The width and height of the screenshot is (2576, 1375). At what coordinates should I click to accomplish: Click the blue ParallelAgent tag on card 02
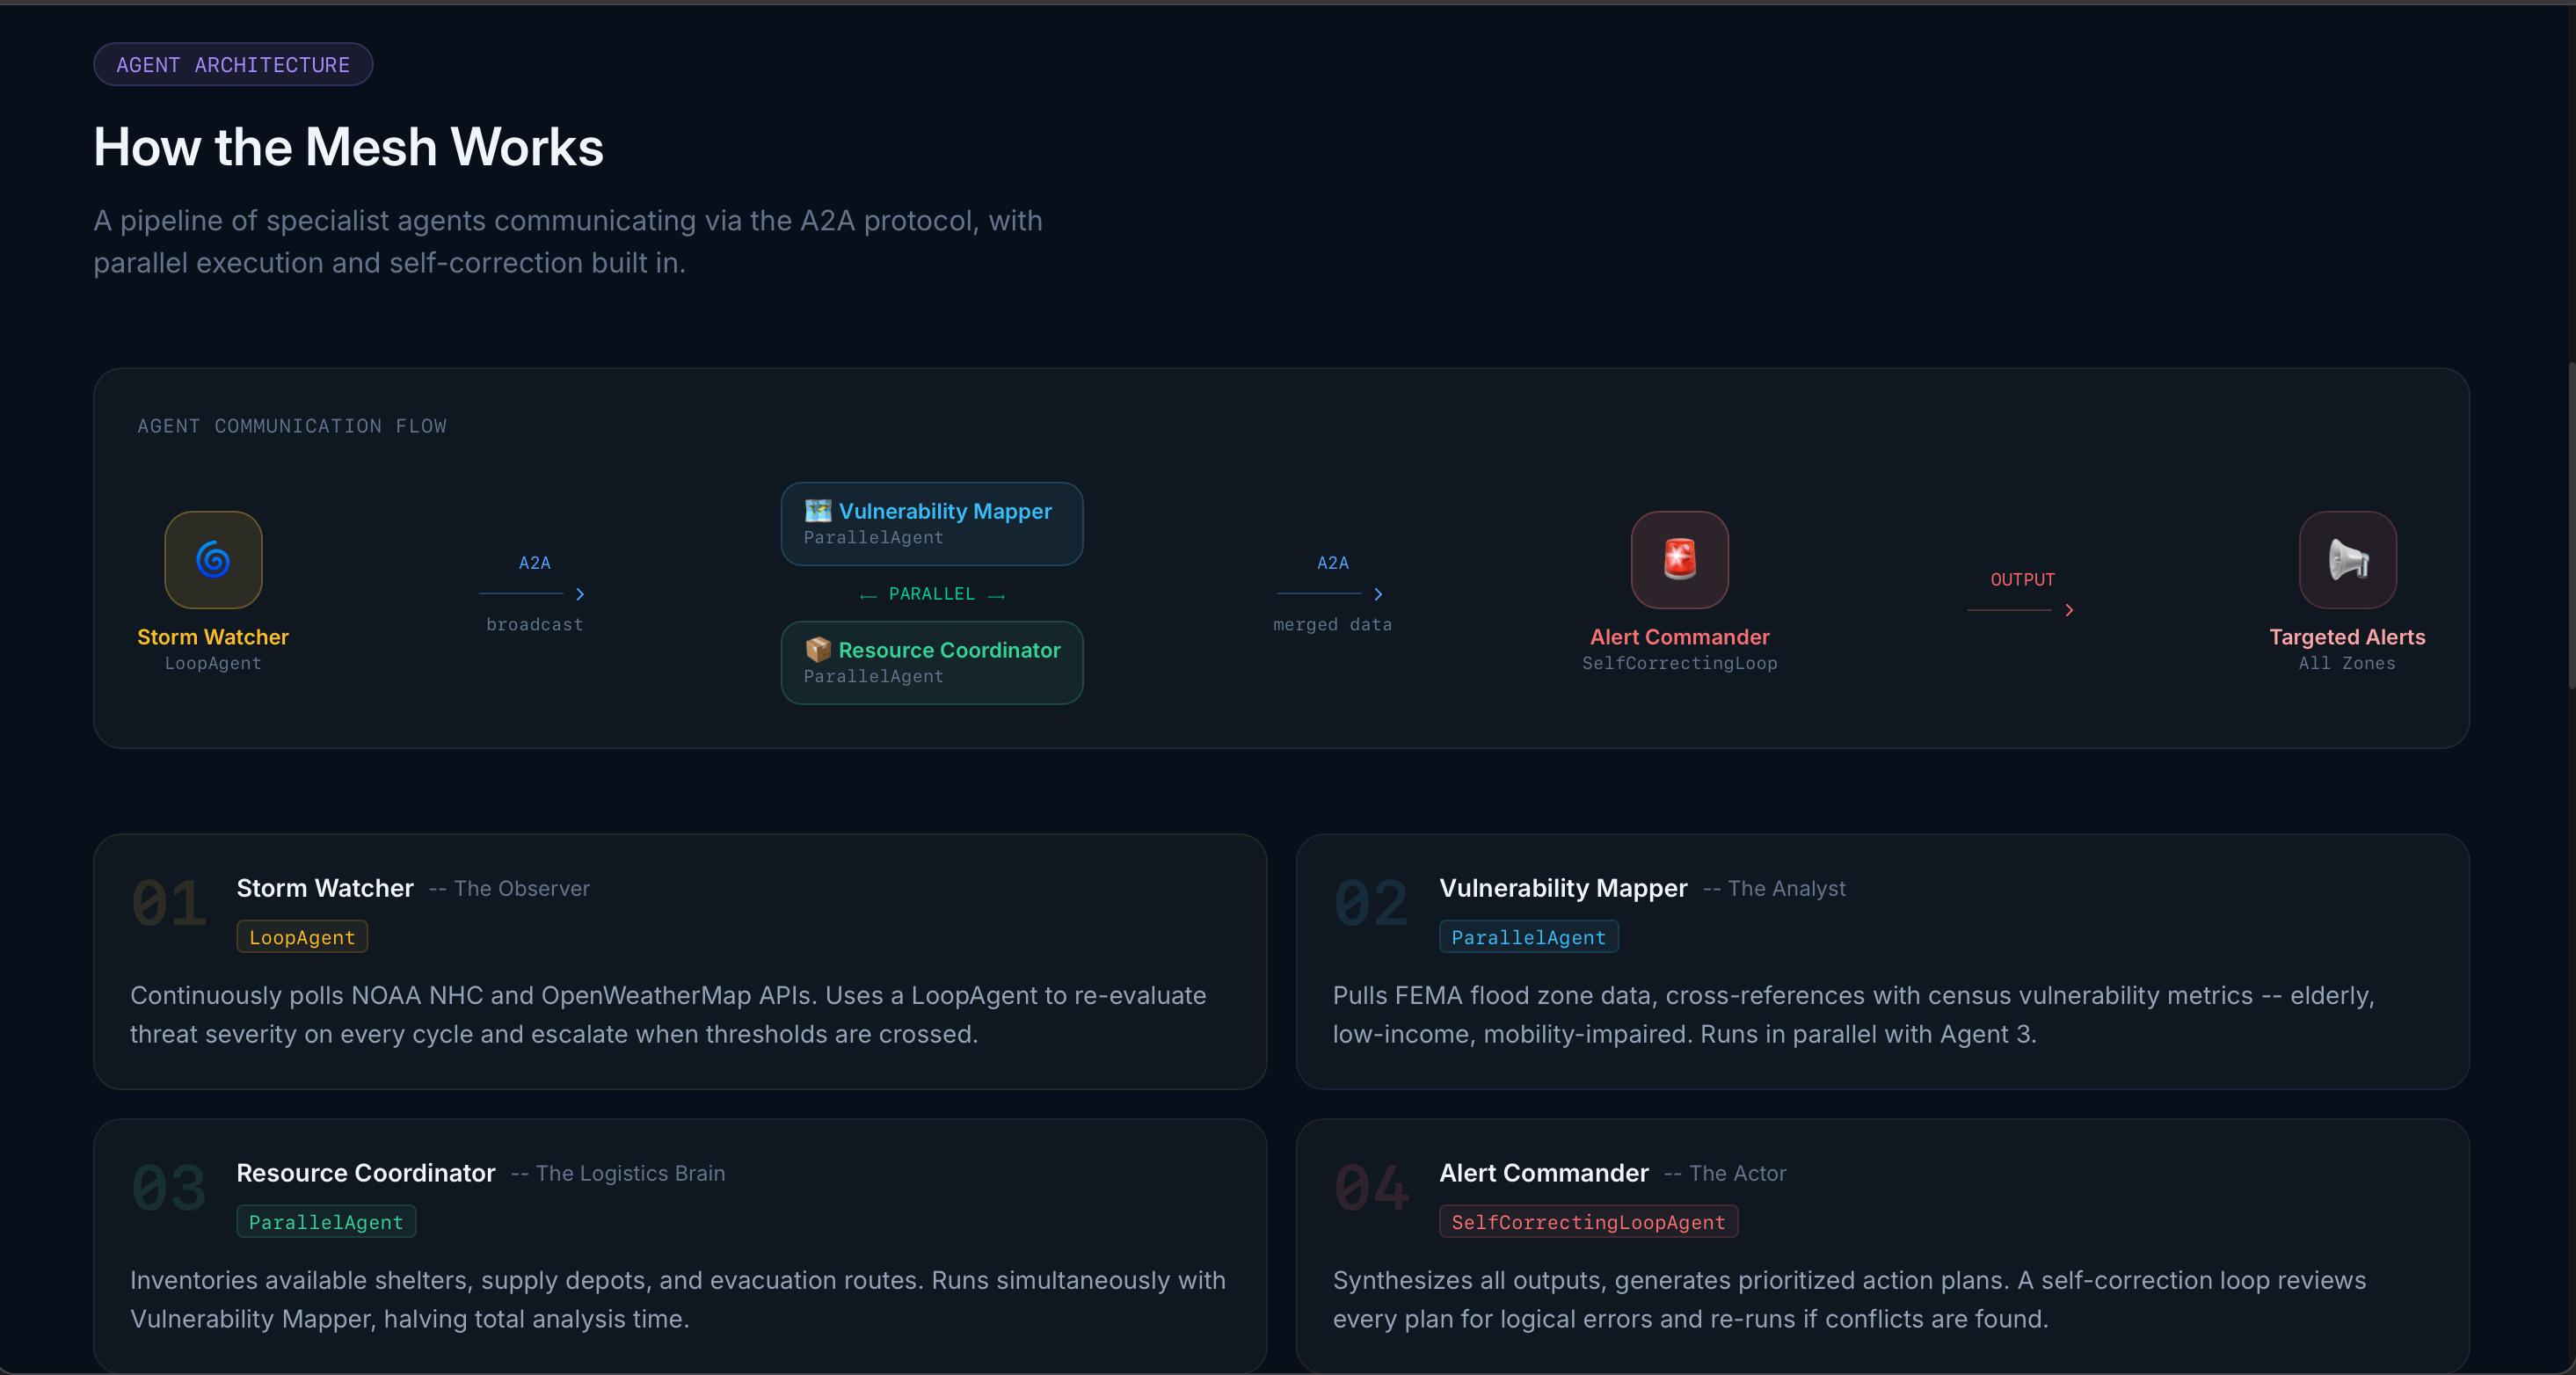tap(1528, 937)
